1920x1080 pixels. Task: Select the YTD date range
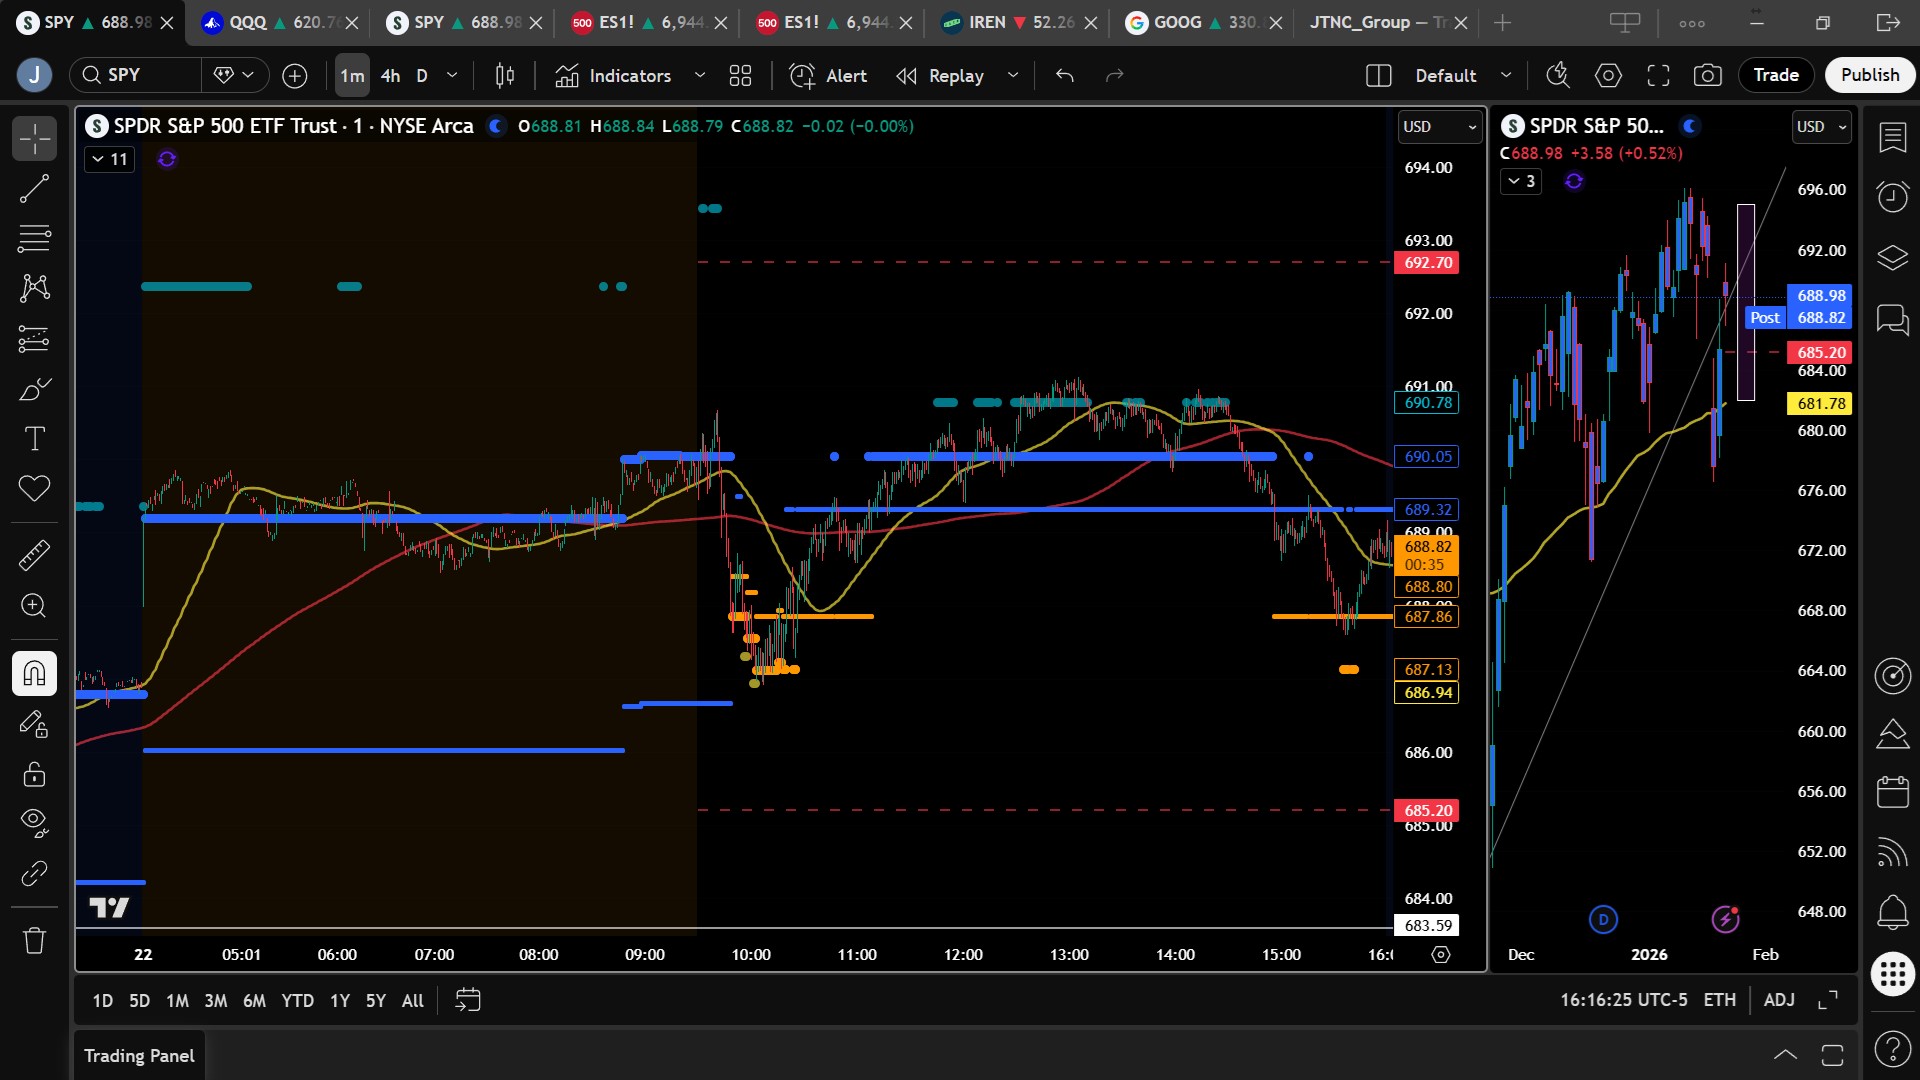(297, 1000)
